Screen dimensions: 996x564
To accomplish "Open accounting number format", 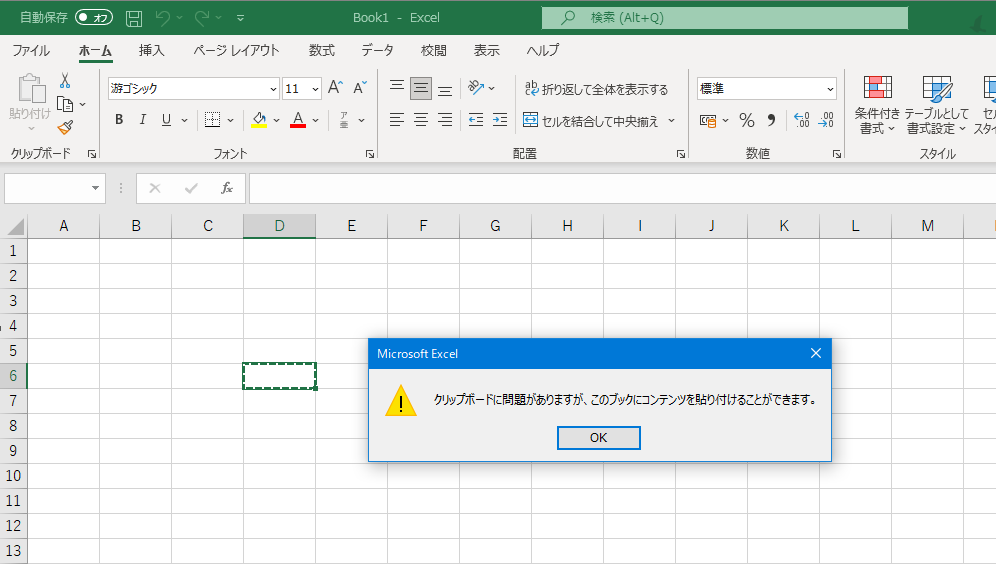I will [x=708, y=120].
